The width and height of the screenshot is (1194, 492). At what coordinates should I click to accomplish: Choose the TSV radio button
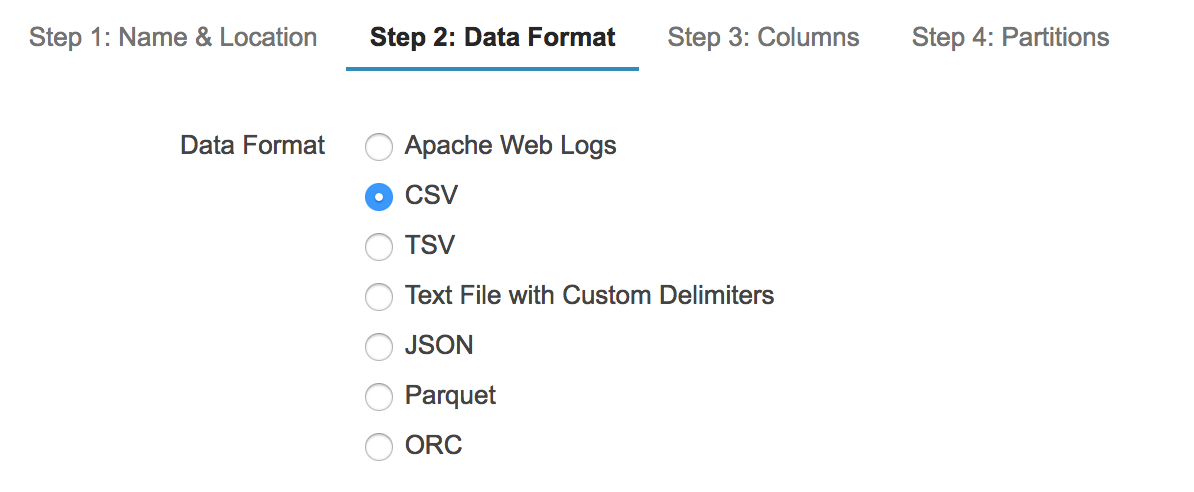click(379, 247)
